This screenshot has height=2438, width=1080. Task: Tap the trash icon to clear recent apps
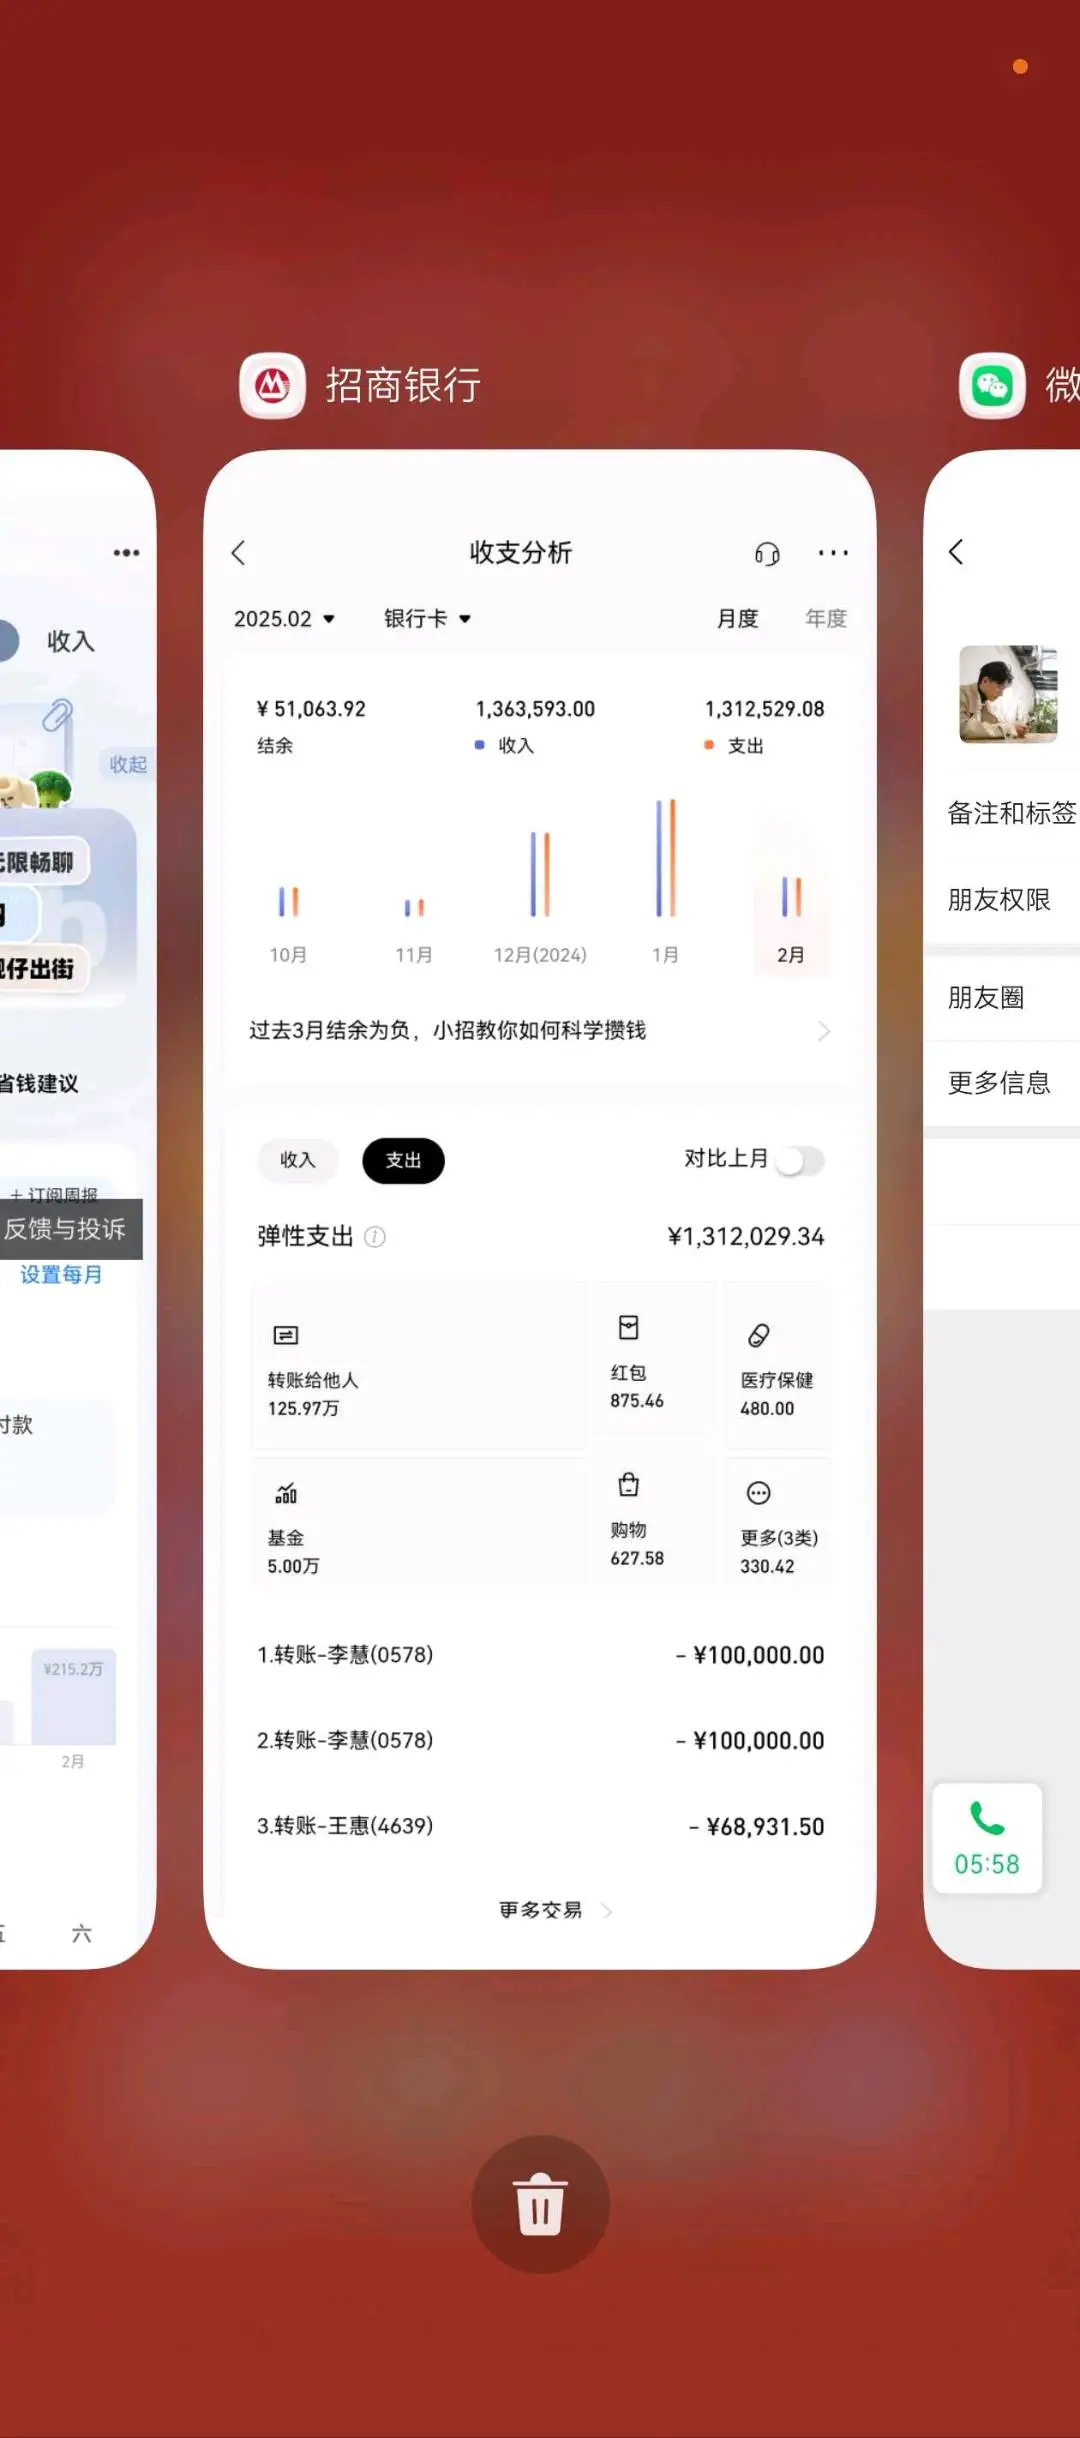pyautogui.click(x=540, y=2205)
